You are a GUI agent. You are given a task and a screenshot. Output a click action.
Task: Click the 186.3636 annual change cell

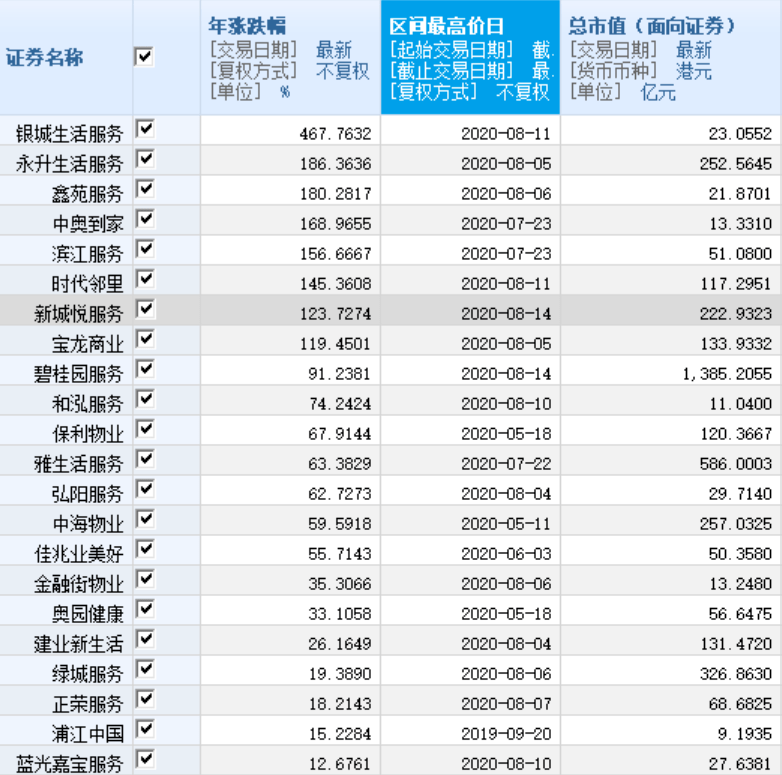tap(291, 161)
